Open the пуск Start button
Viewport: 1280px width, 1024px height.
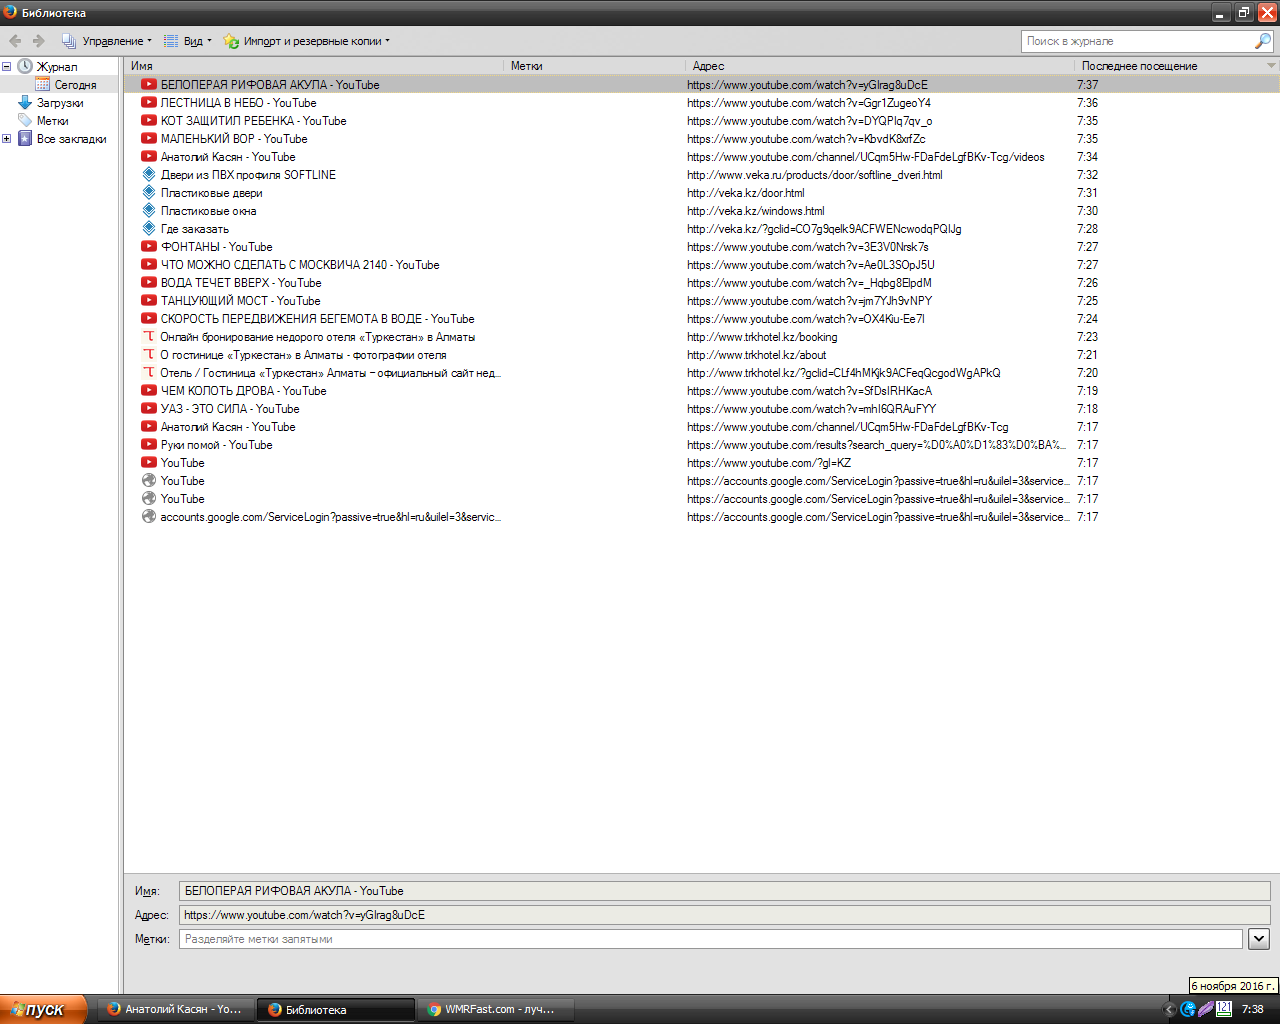[44, 1009]
